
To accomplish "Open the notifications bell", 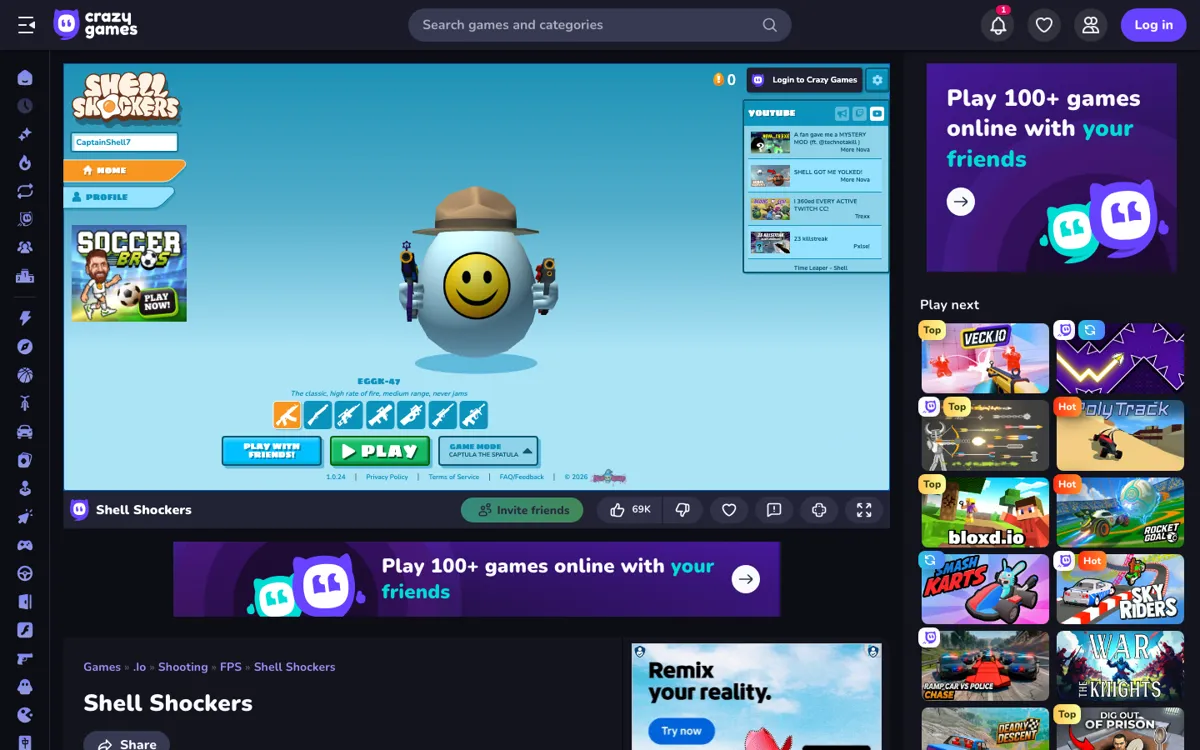I will tap(998, 25).
